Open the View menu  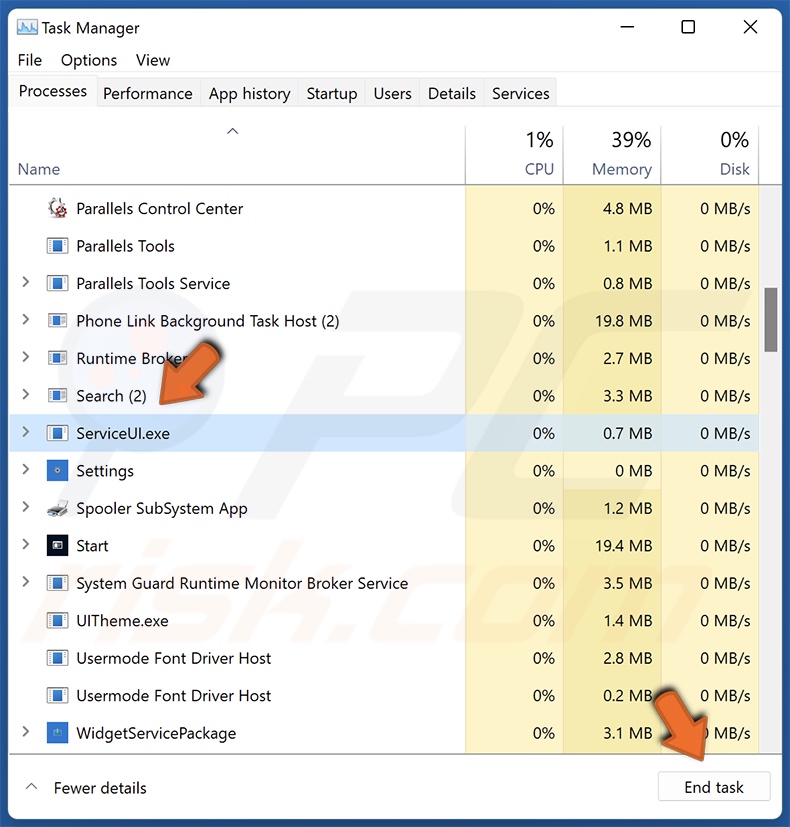[153, 60]
